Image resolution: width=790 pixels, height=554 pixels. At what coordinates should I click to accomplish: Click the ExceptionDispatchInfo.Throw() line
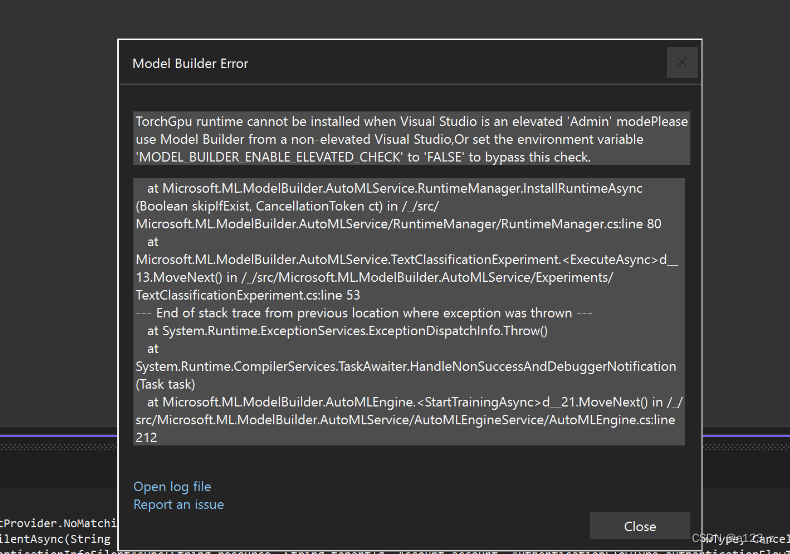click(347, 331)
